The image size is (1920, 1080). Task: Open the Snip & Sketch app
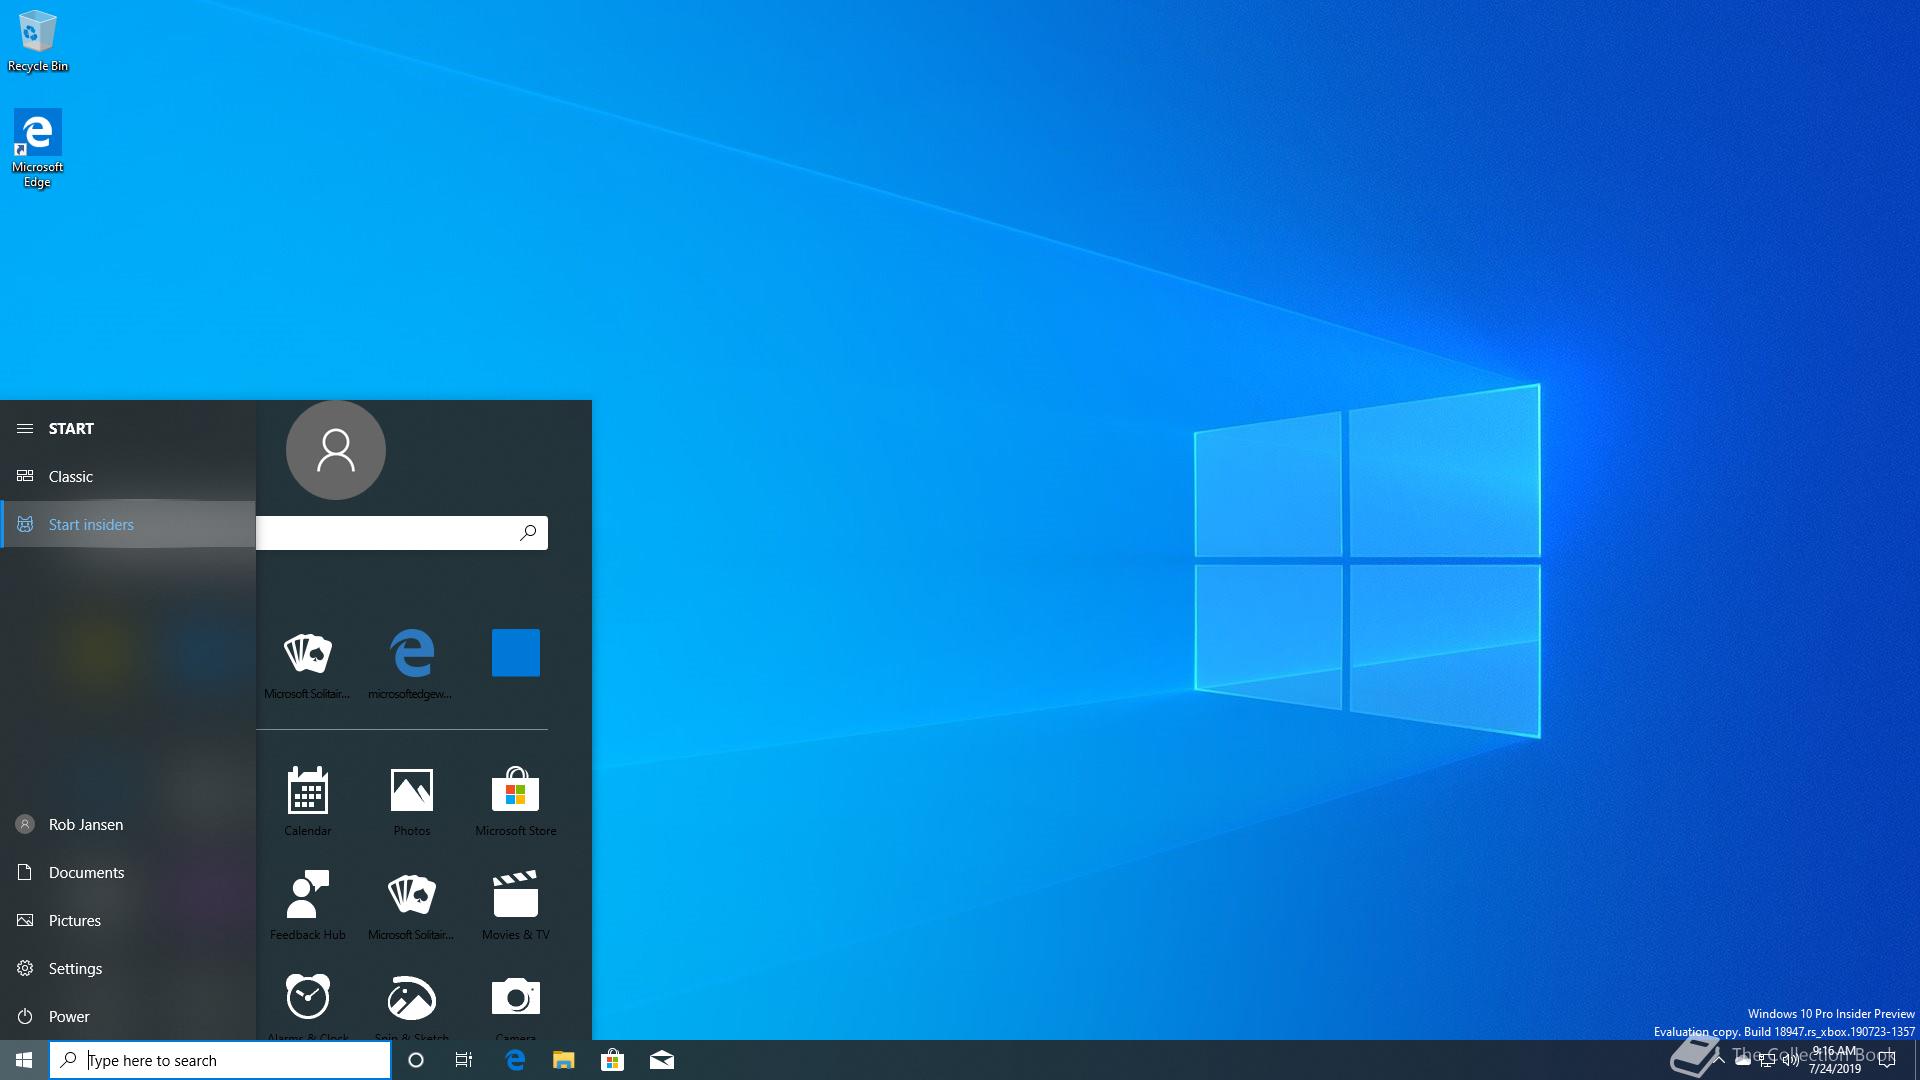coord(411,1006)
